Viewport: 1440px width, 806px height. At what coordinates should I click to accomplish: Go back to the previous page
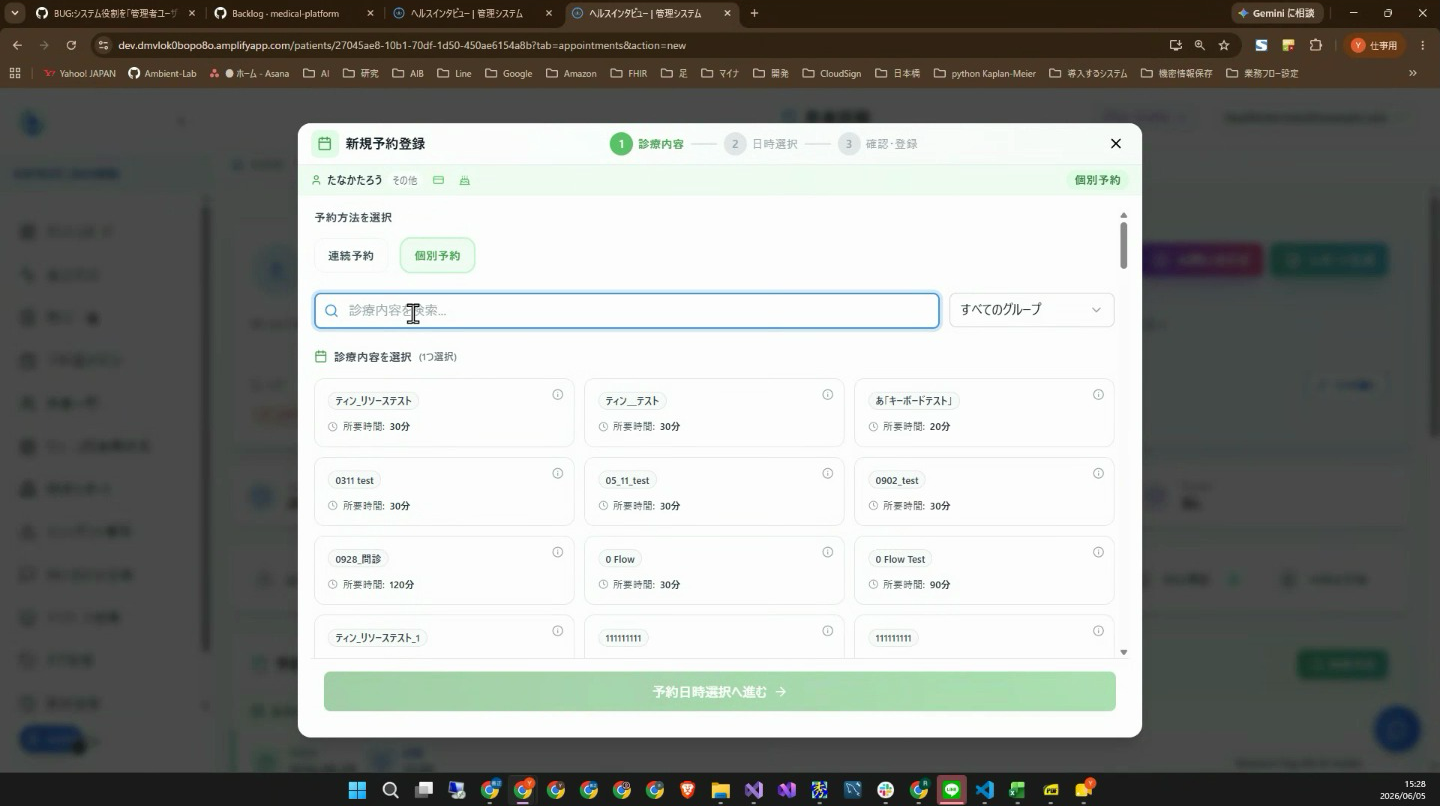tap(17, 45)
